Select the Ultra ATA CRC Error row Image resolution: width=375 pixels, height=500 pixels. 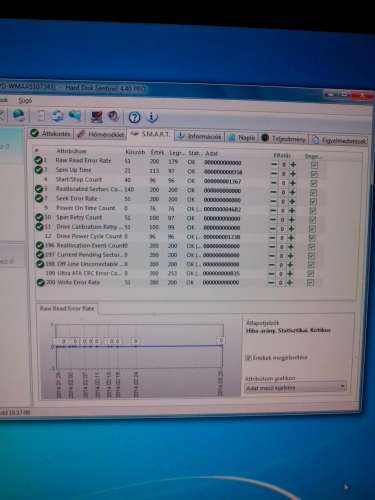click(x=177, y=273)
